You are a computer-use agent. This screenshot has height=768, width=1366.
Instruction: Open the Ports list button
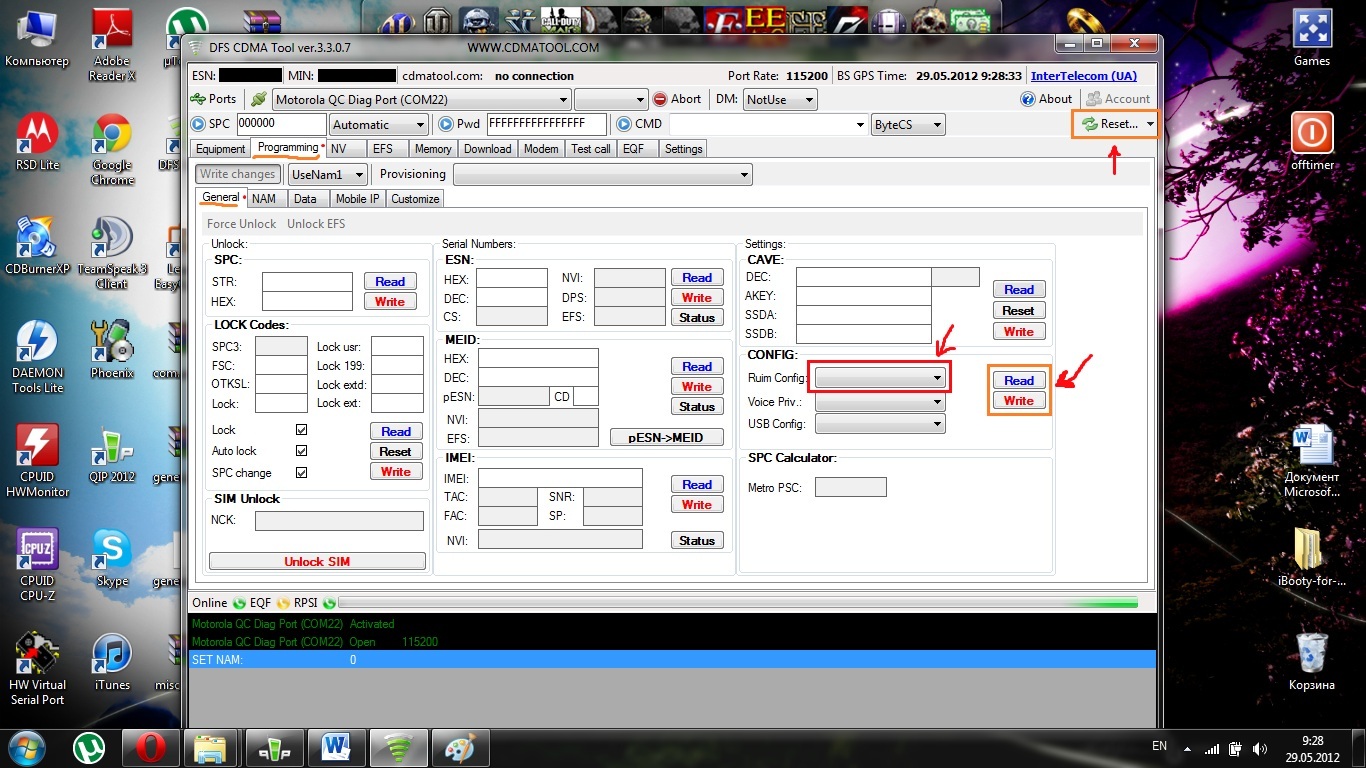[x=214, y=99]
